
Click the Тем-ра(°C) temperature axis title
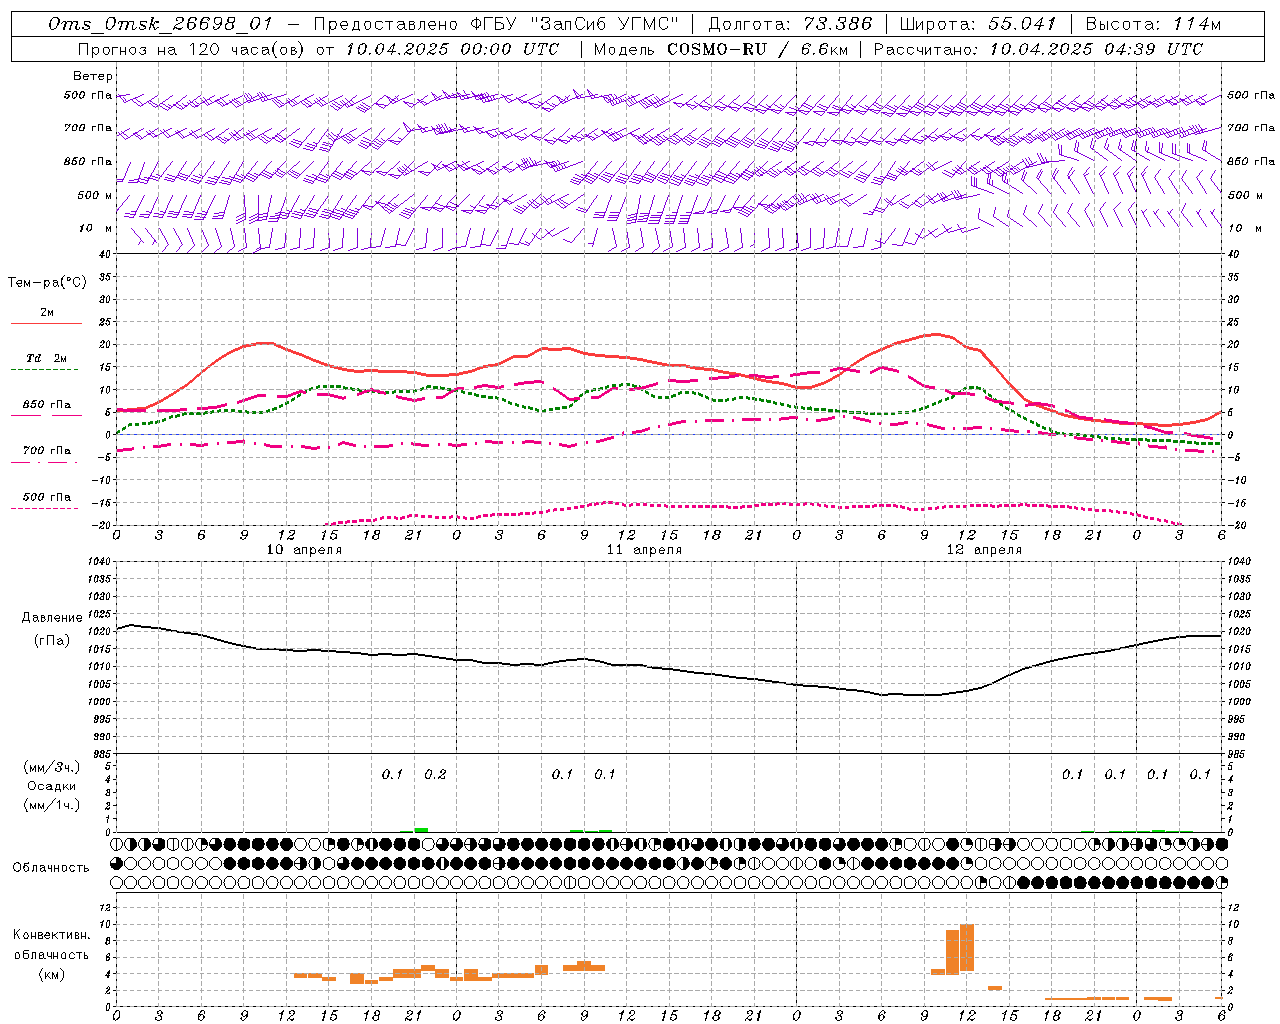point(47,282)
